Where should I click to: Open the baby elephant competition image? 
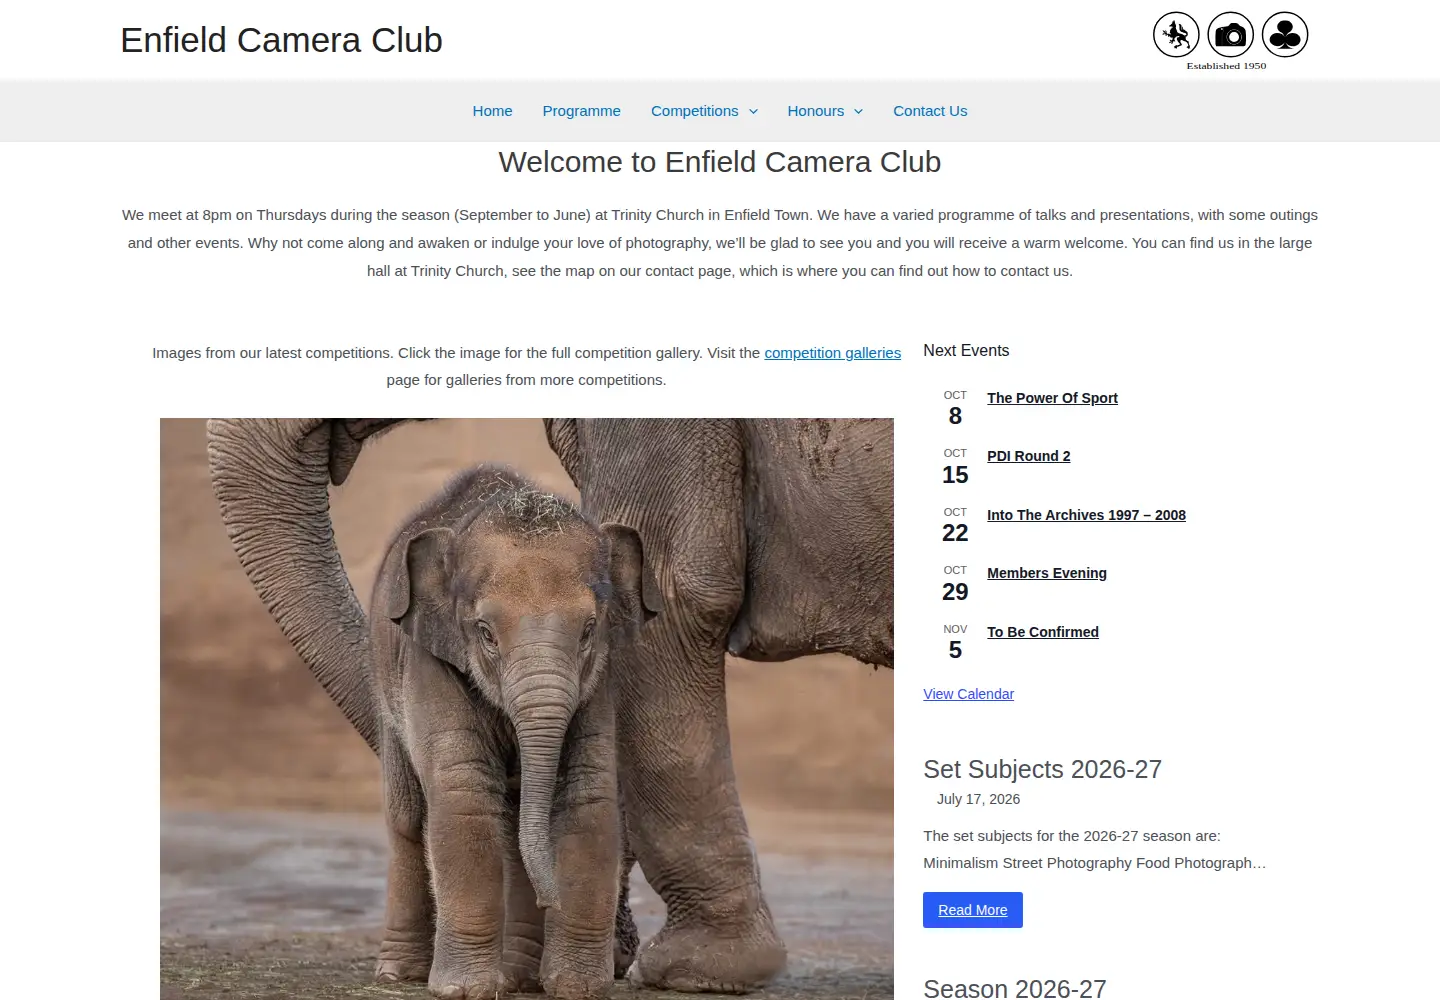pos(527,708)
